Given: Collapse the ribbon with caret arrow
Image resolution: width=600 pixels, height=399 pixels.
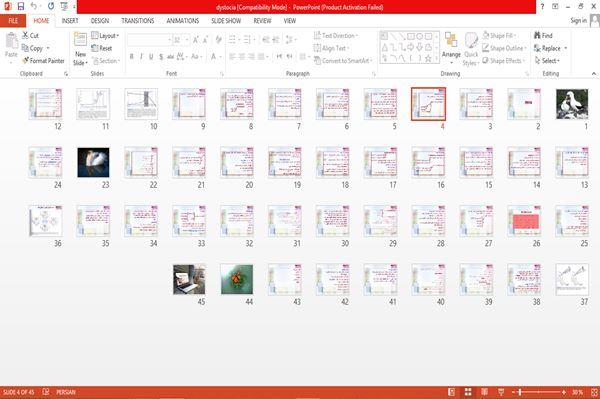Looking at the screenshot, I should tap(593, 73).
